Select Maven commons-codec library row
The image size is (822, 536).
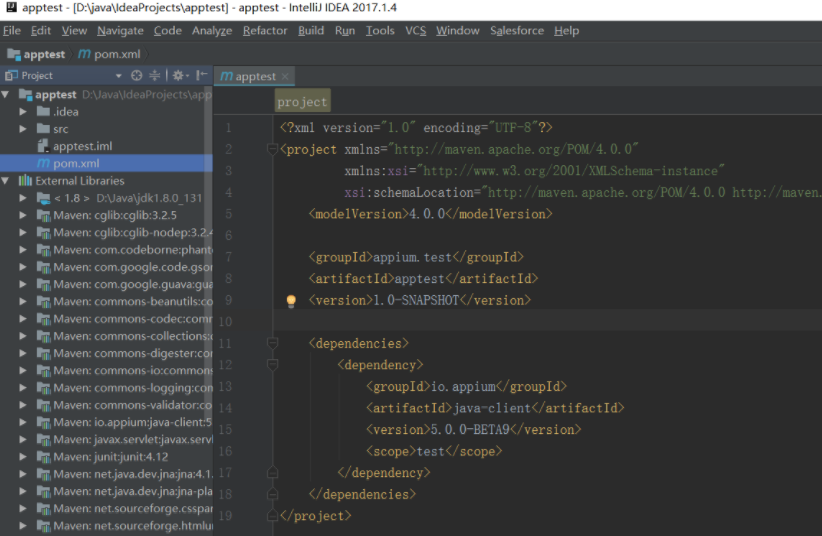[106, 319]
